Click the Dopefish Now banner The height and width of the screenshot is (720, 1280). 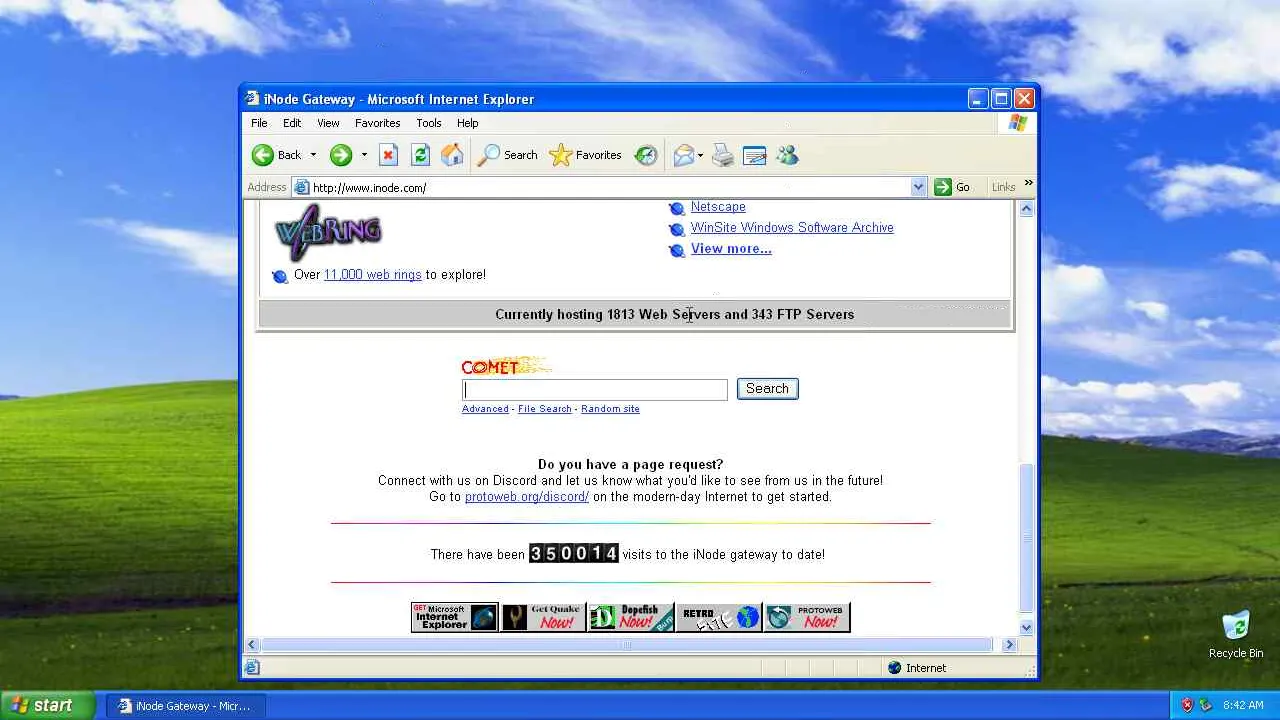(x=631, y=617)
